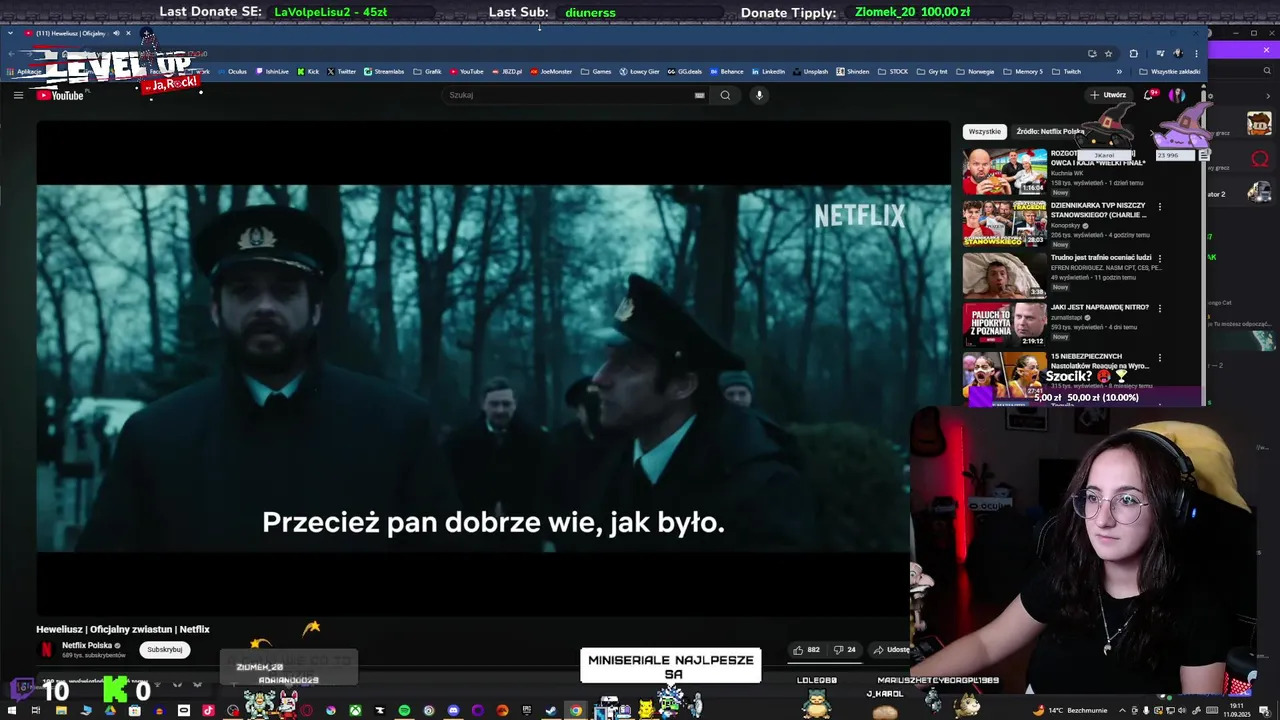Select the Wszystkie filter chip
The height and width of the screenshot is (720, 1280).
coord(984,131)
